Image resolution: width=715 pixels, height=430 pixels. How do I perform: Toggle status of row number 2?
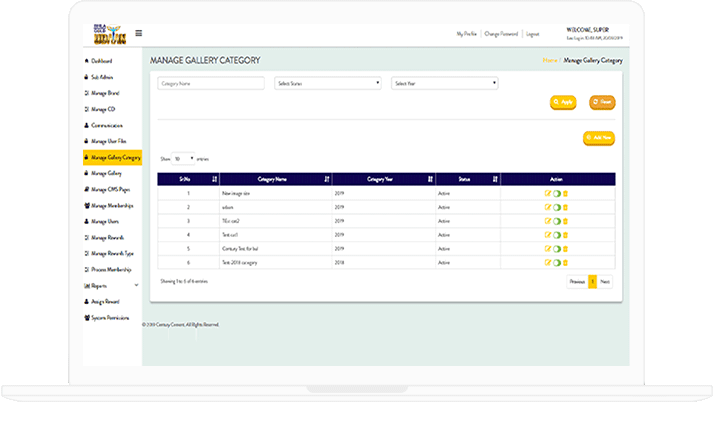557,207
